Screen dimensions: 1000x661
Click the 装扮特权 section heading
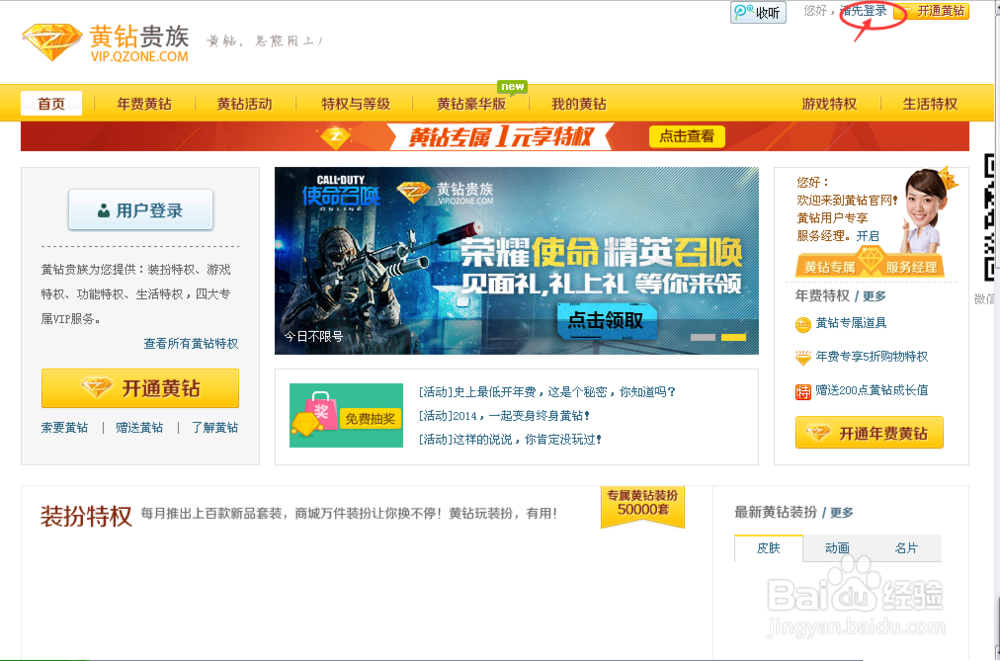click(85, 516)
